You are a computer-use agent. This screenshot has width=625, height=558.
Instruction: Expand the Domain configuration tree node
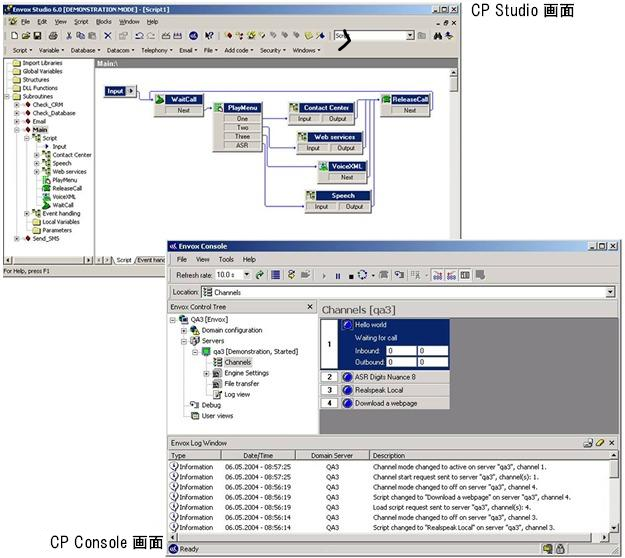tap(184, 330)
